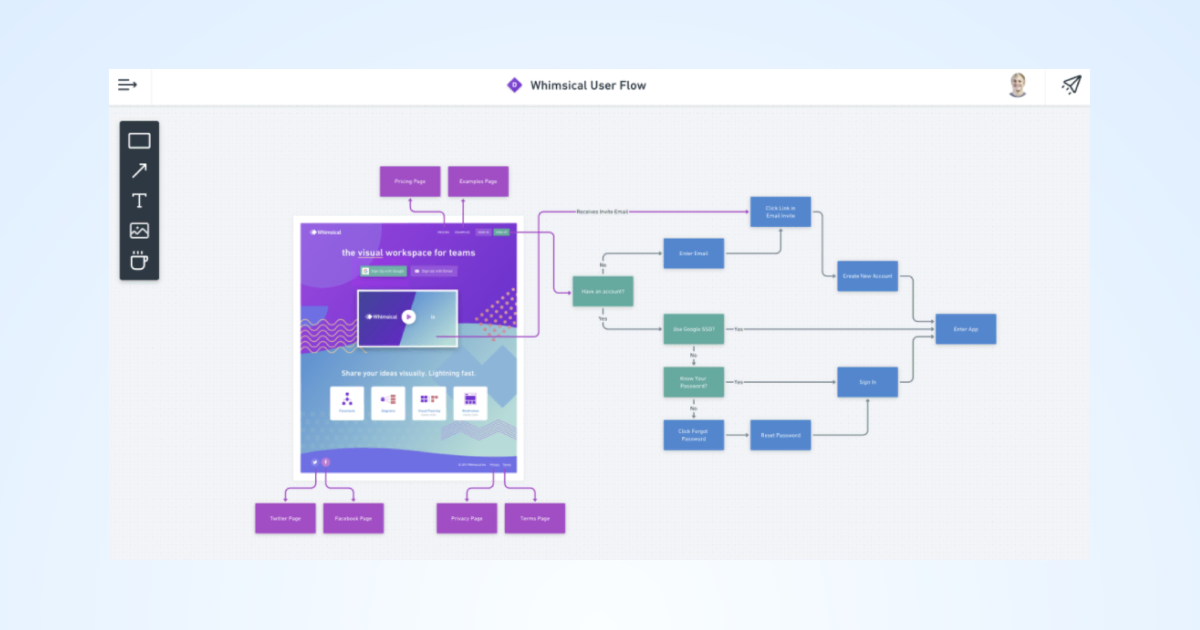
Task: Click the Wireframes card in mockup
Action: pyautogui.click(x=470, y=403)
